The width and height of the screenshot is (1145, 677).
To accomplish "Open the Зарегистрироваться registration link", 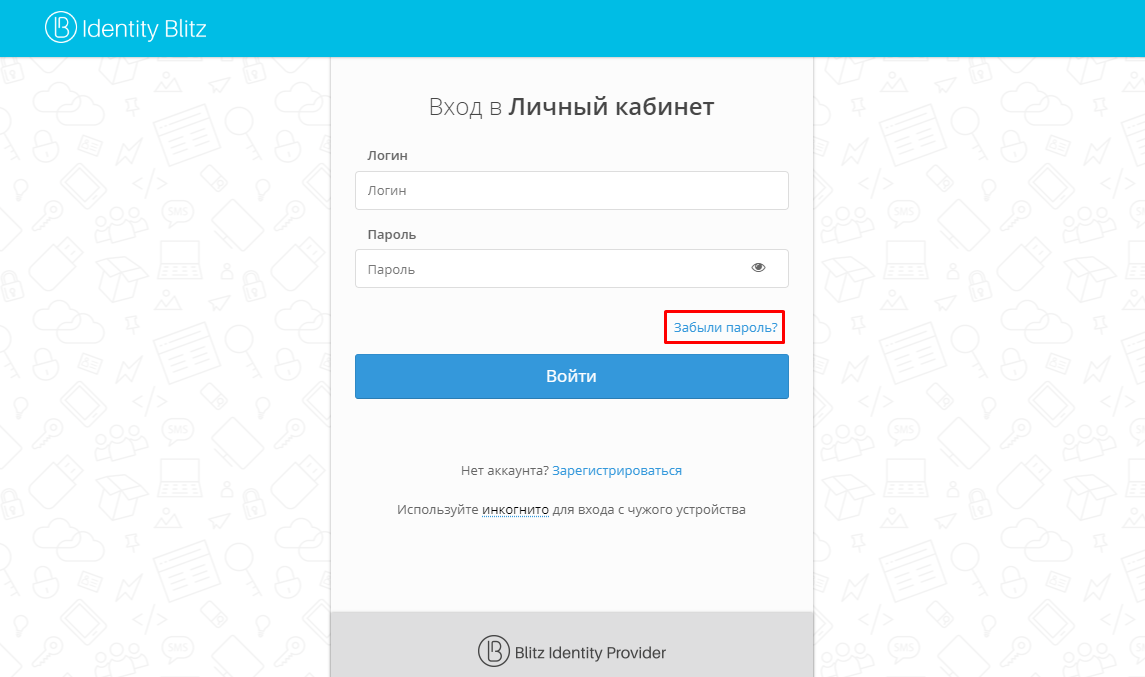I will [x=617, y=470].
